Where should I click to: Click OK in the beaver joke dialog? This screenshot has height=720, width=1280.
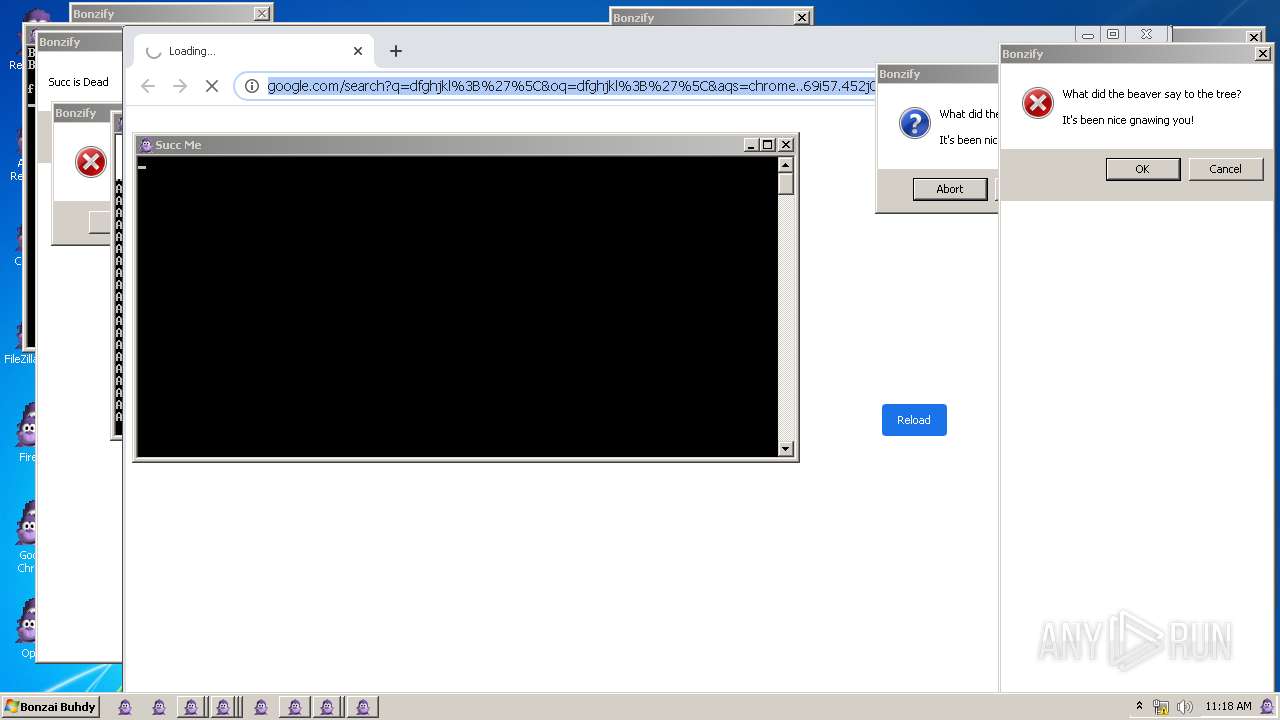tap(1143, 169)
